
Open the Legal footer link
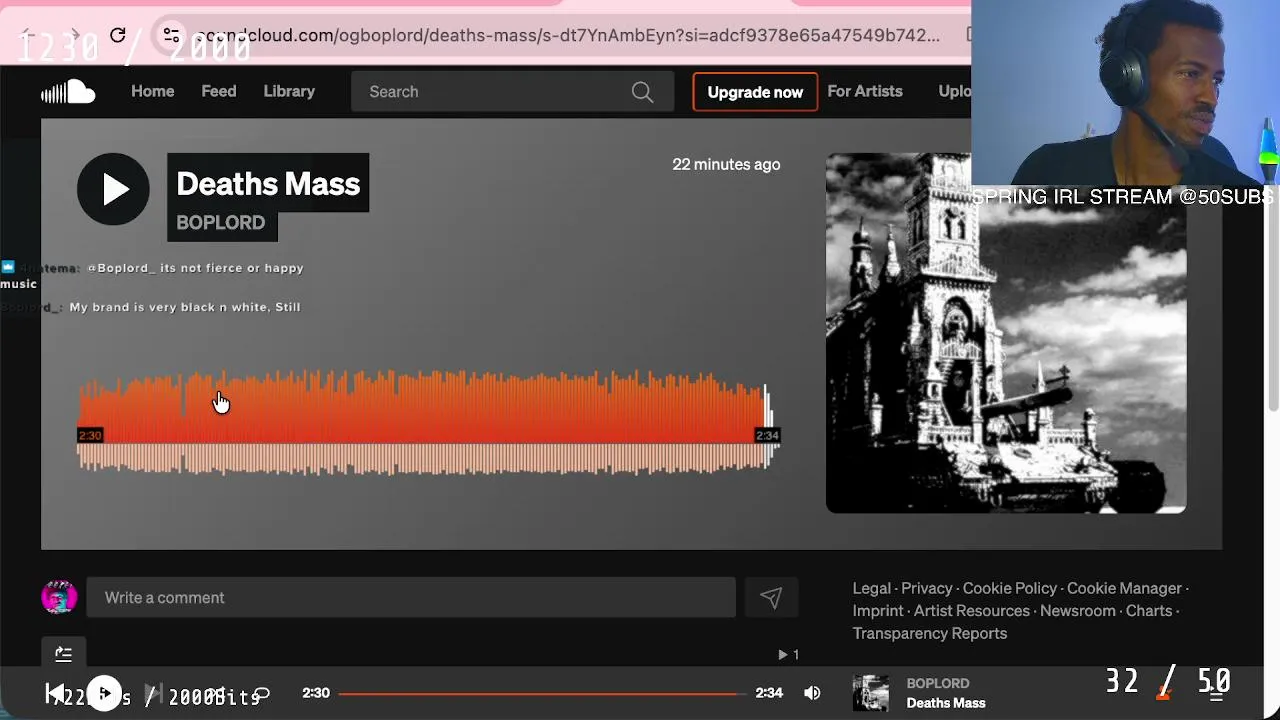[x=872, y=588]
